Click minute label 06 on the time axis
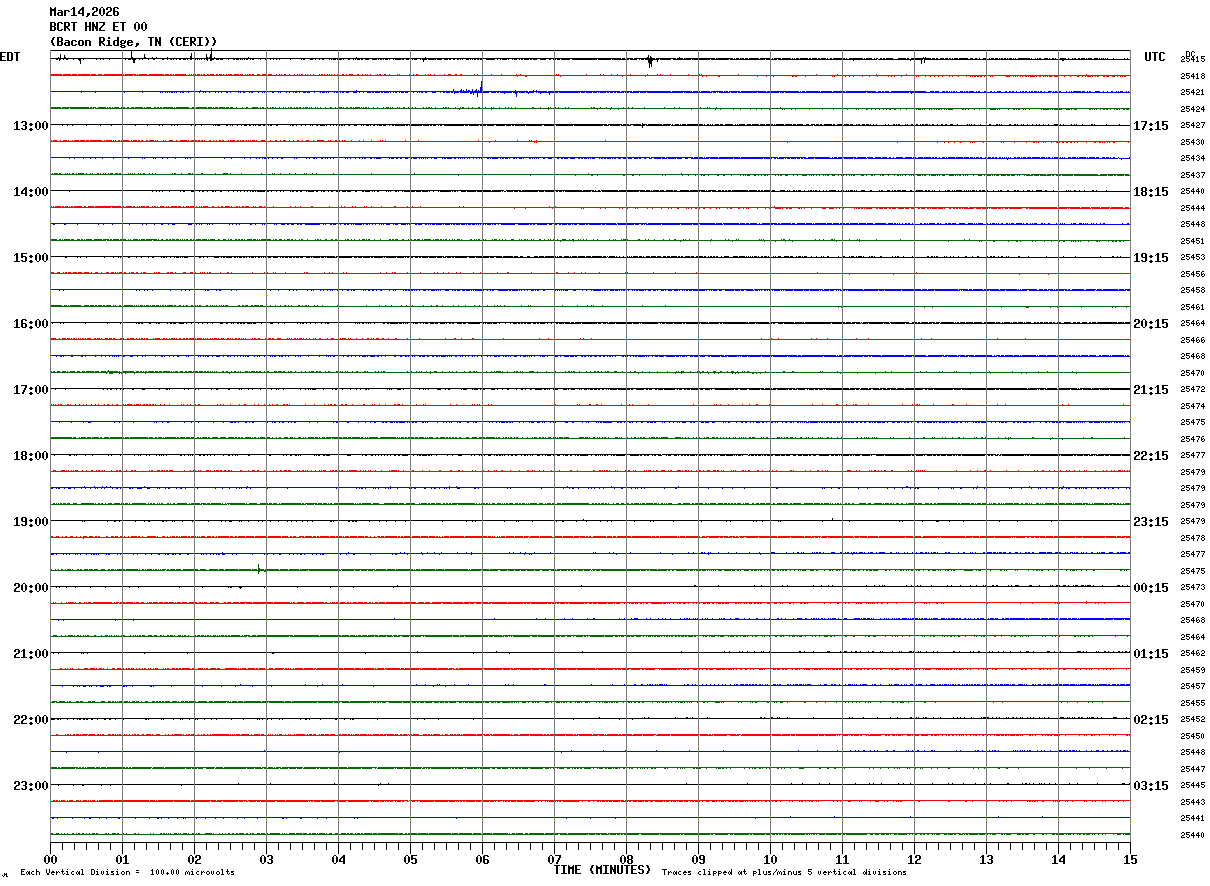This screenshot has width=1210, height=886. [482, 859]
